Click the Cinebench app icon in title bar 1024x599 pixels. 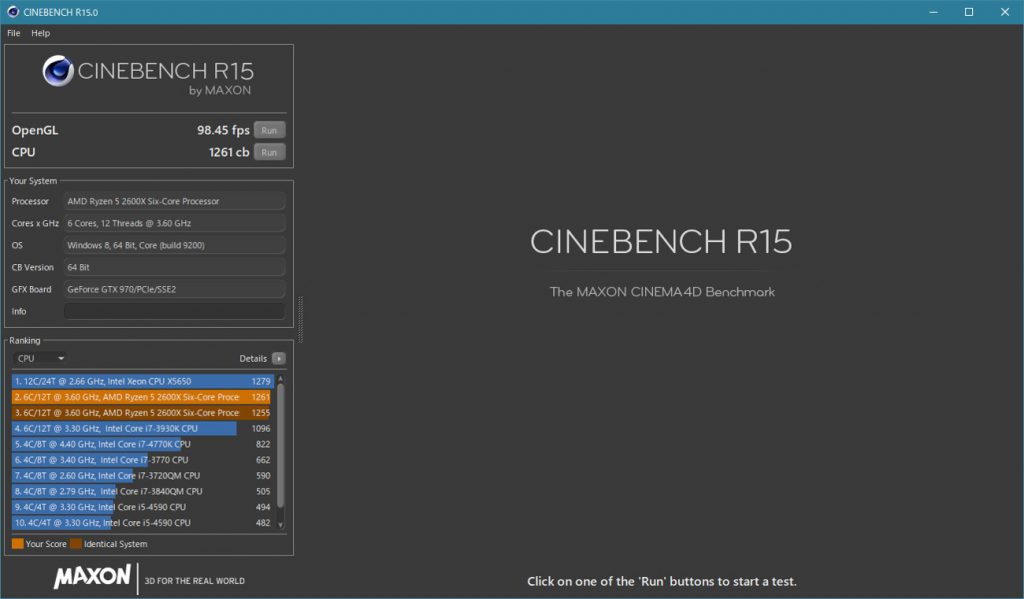(12, 12)
